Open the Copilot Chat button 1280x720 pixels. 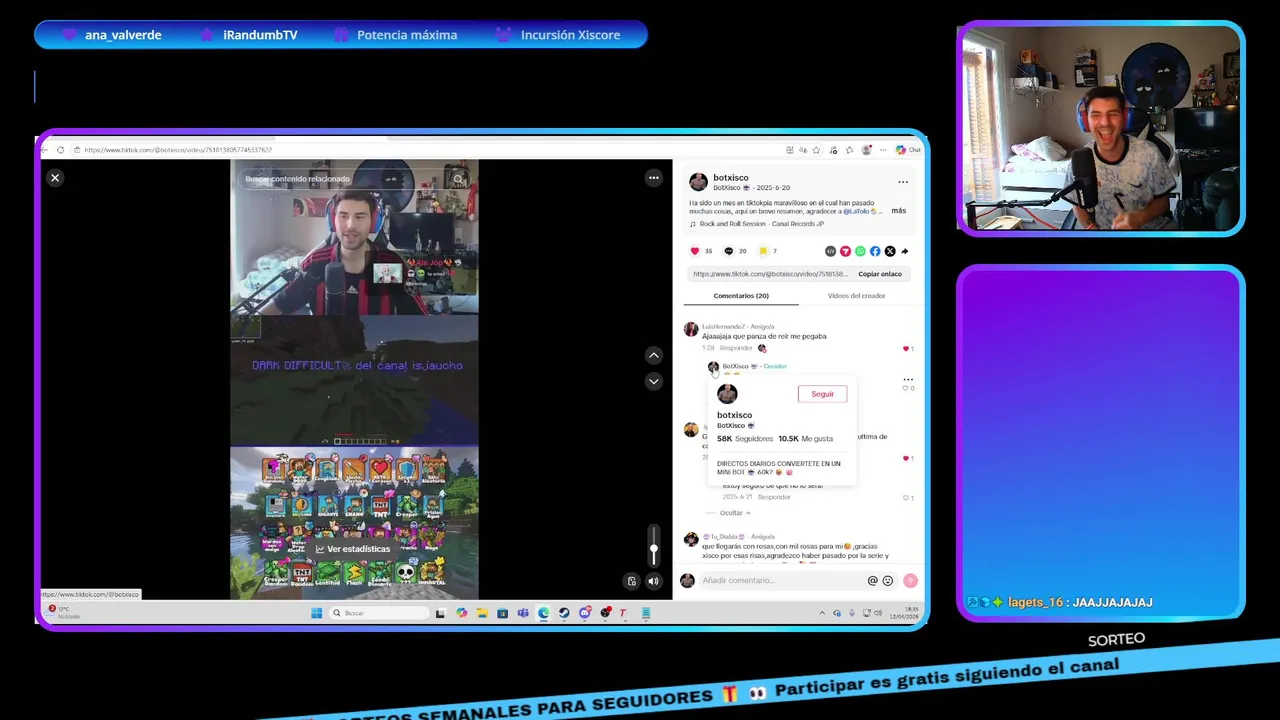click(x=908, y=150)
